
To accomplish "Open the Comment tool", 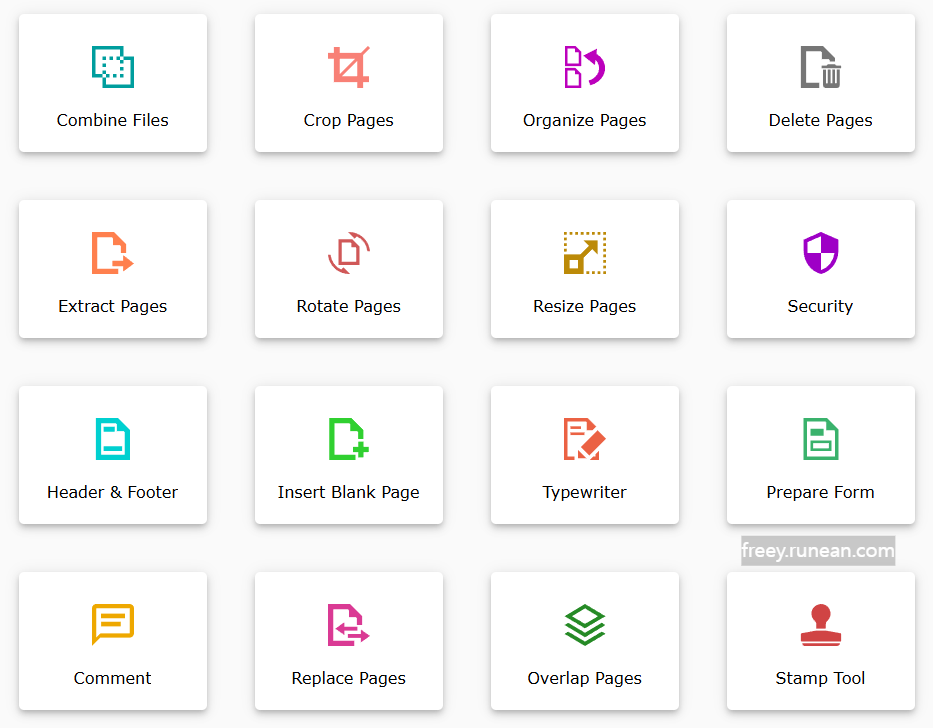I will 112,624.
